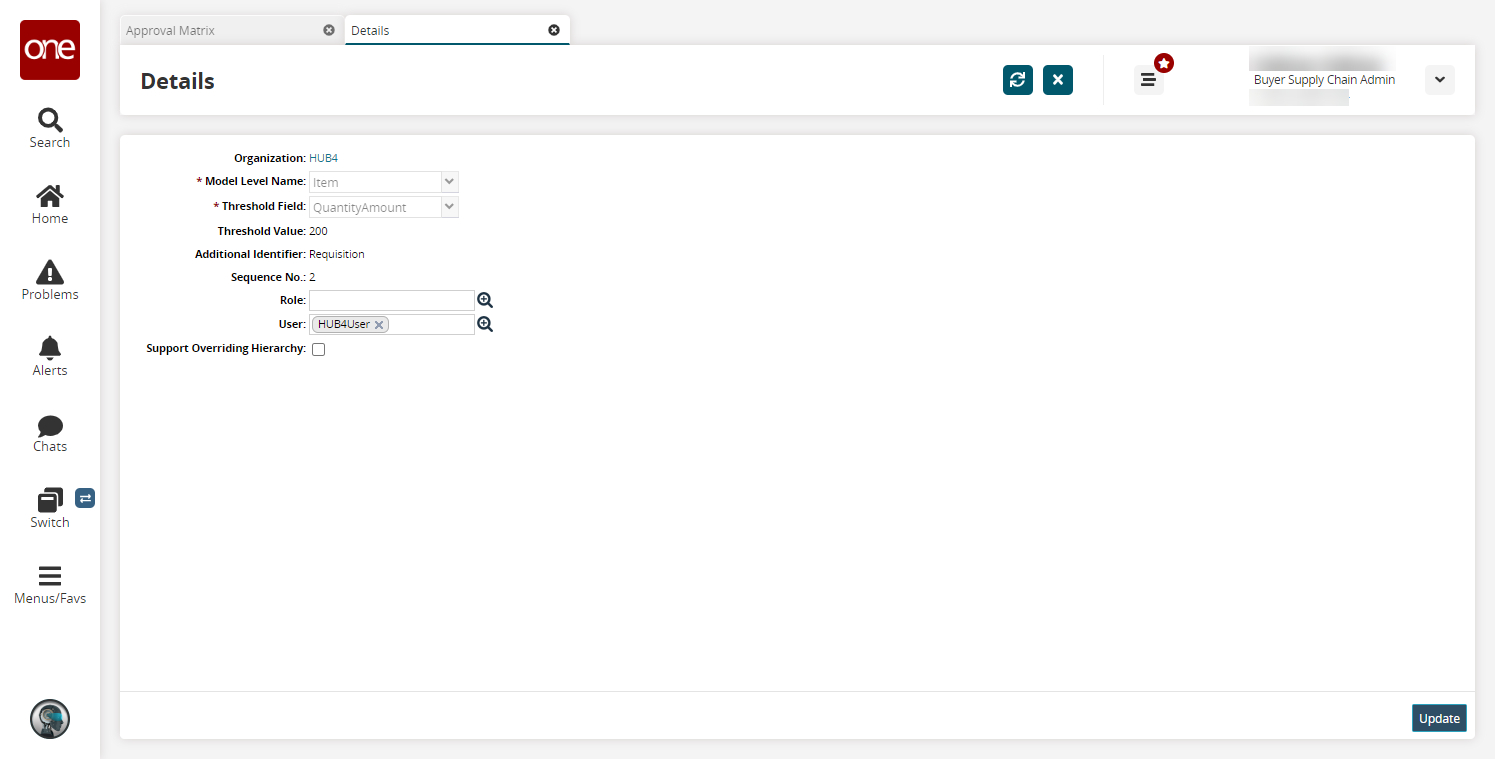
Task: Open the Alerts bell
Action: [x=50, y=356]
